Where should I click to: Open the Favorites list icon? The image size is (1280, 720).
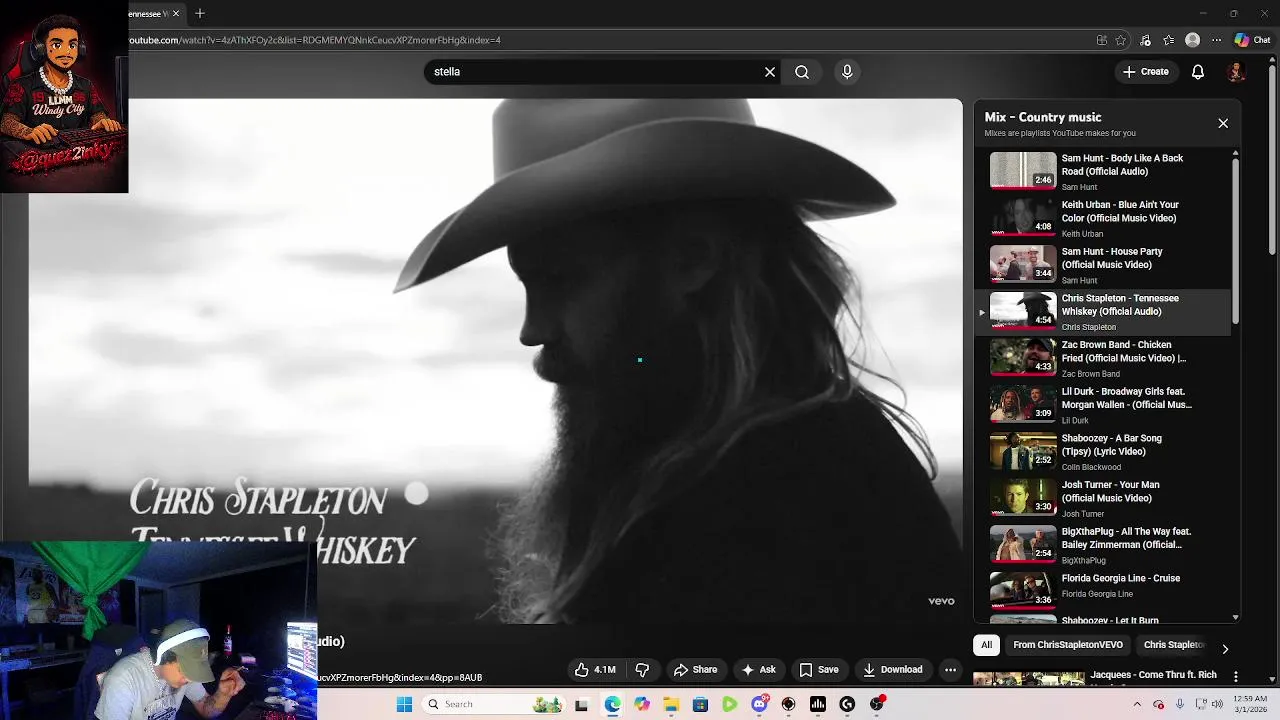(1169, 40)
